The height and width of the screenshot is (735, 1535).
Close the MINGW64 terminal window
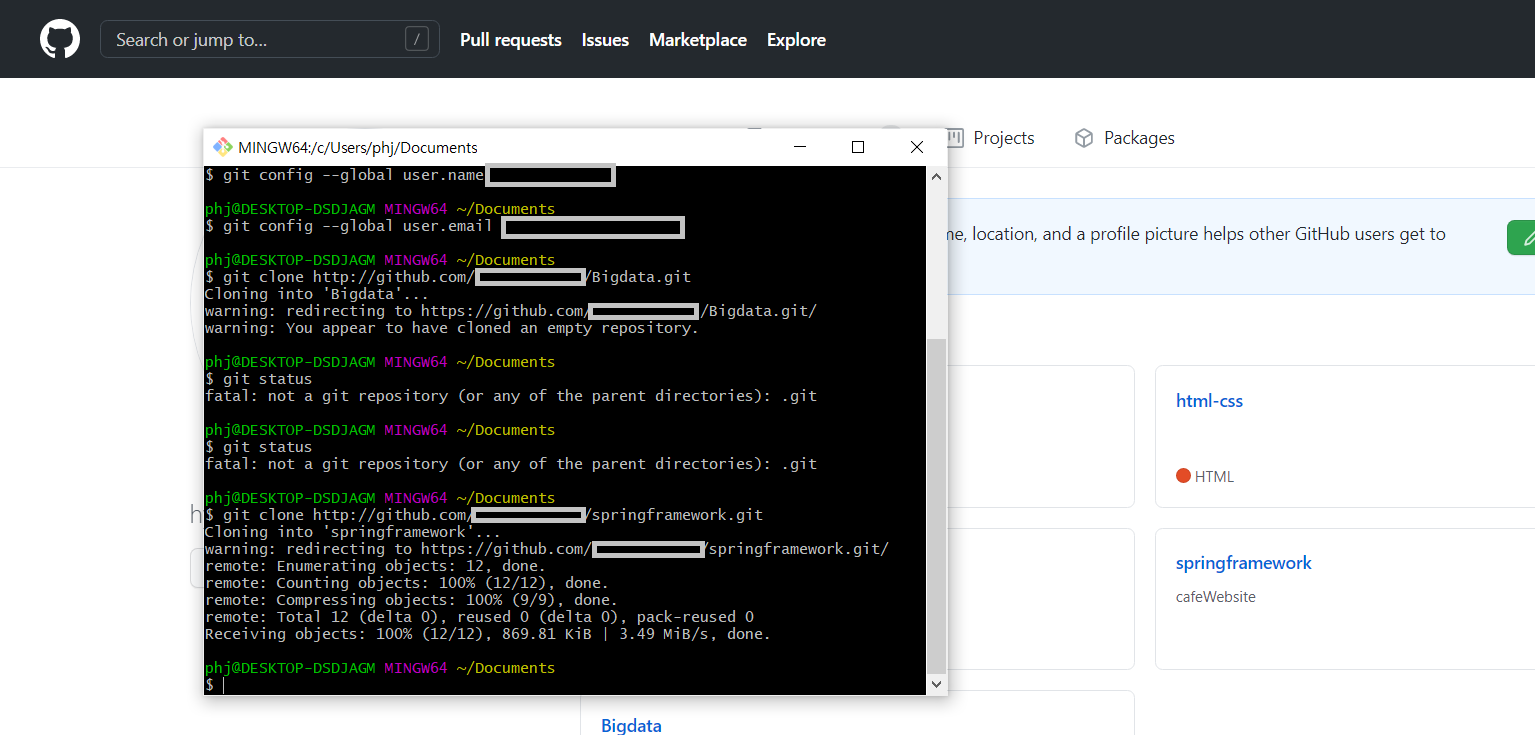coord(916,147)
